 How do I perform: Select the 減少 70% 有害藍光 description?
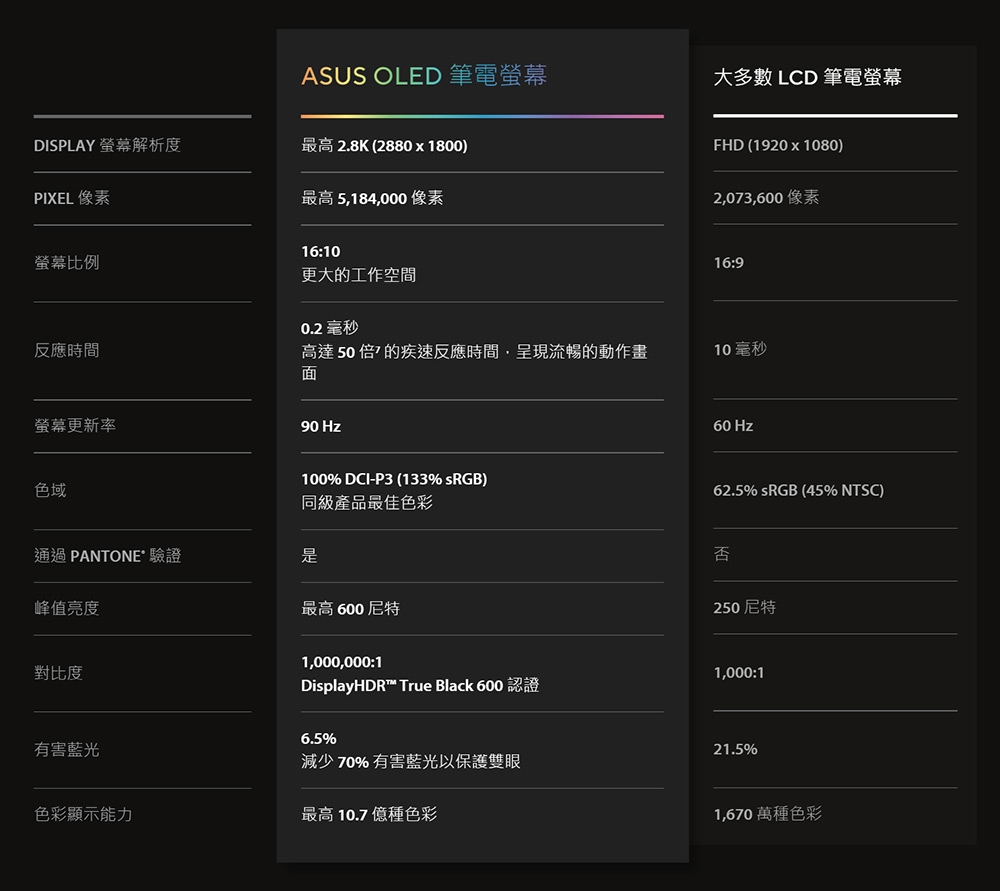pyautogui.click(x=410, y=762)
